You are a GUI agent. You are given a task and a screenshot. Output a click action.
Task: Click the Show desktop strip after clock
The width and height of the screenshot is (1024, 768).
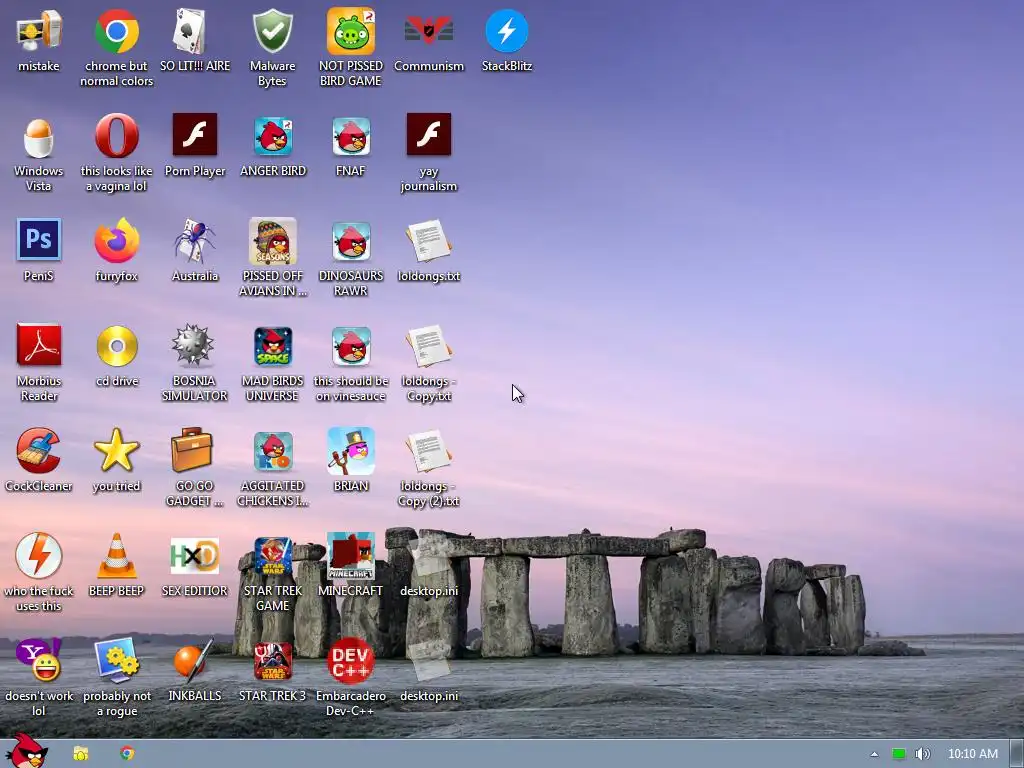1016,754
